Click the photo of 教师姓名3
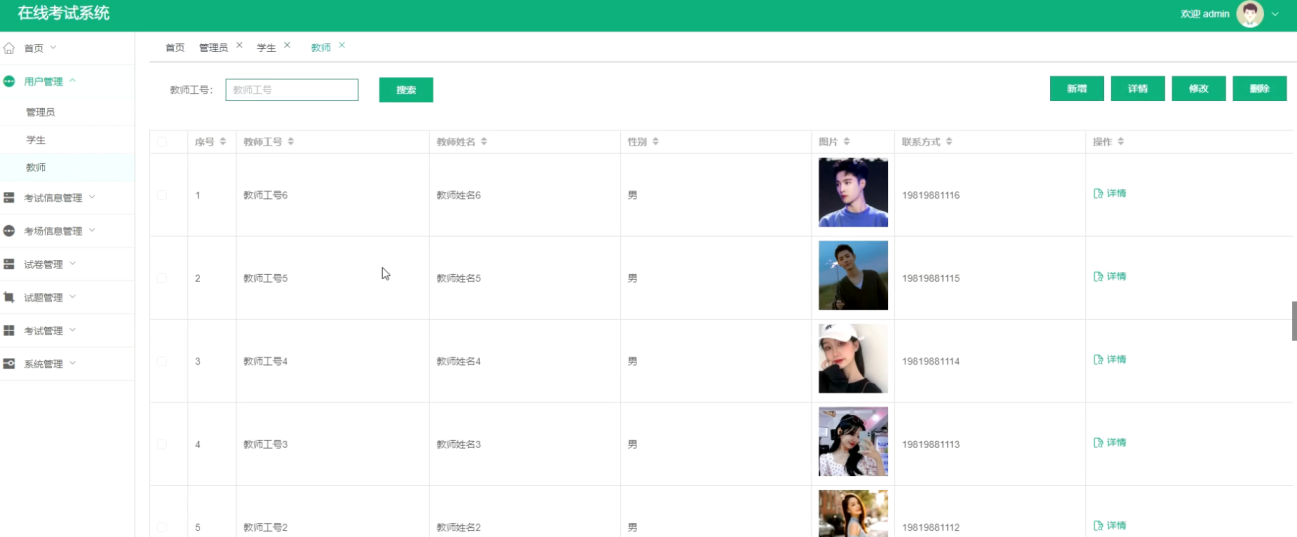 pyautogui.click(x=853, y=442)
